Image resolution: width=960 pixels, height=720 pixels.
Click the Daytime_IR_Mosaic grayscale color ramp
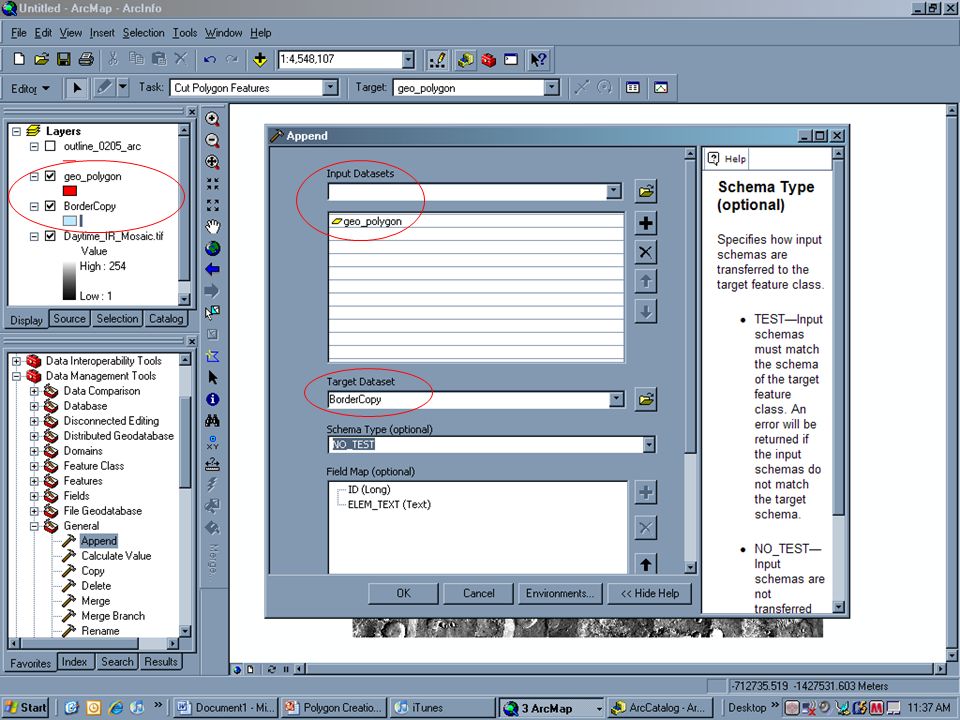point(69,281)
